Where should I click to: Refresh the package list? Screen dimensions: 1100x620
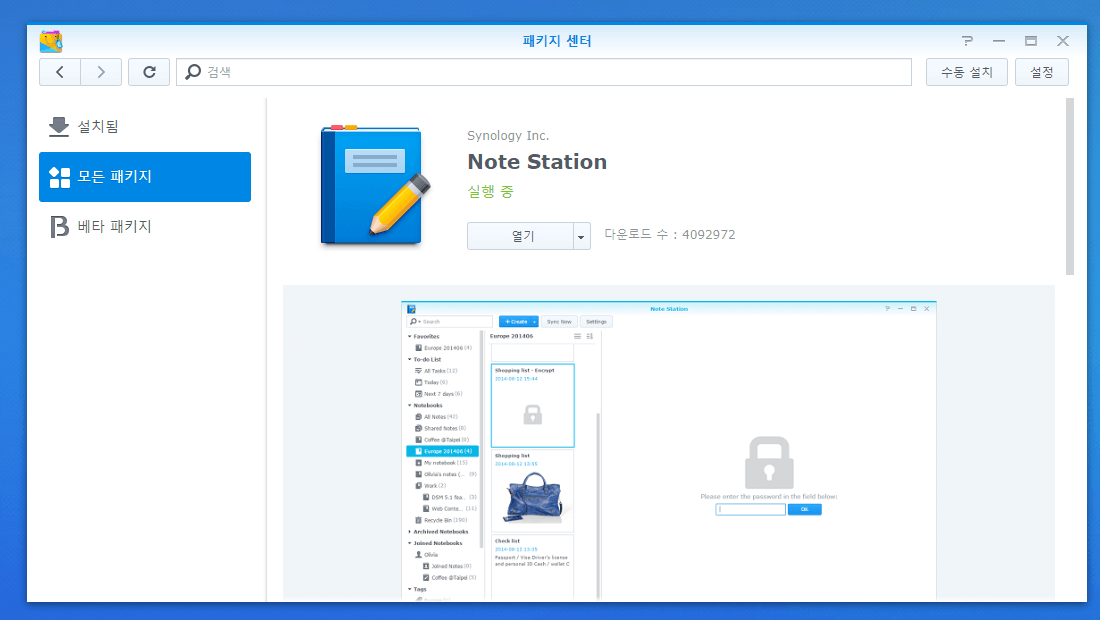(149, 72)
